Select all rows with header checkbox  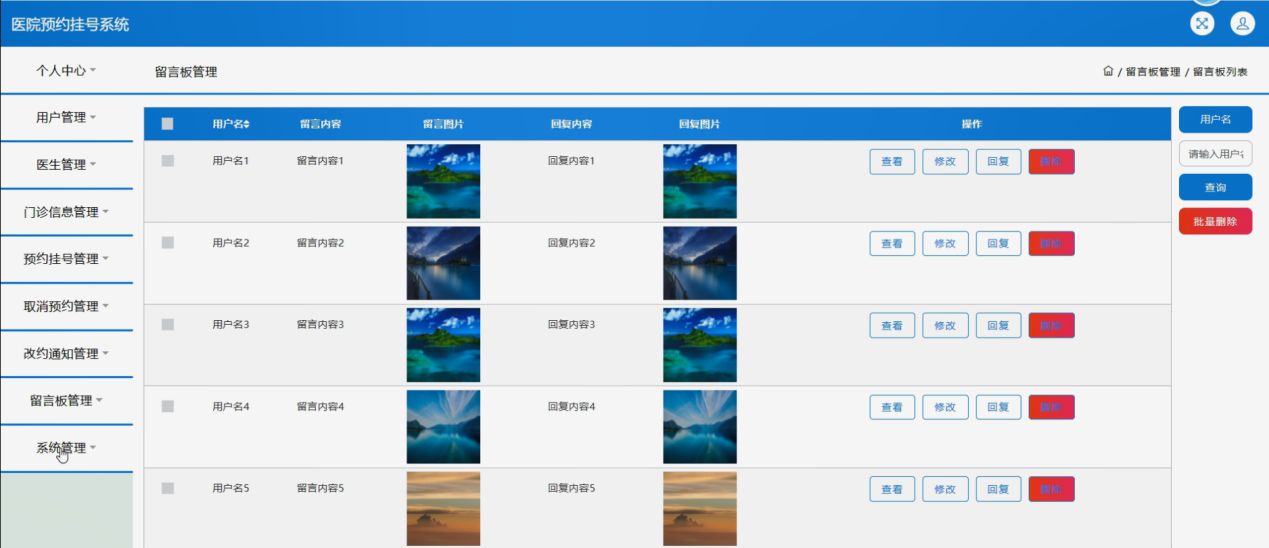click(167, 124)
